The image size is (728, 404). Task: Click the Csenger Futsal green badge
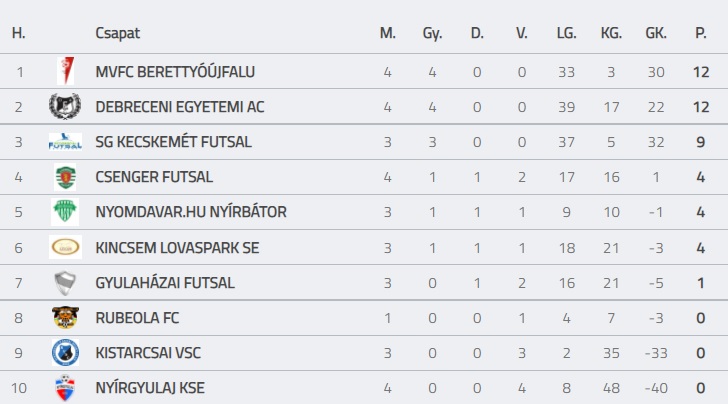pyautogui.click(x=65, y=177)
